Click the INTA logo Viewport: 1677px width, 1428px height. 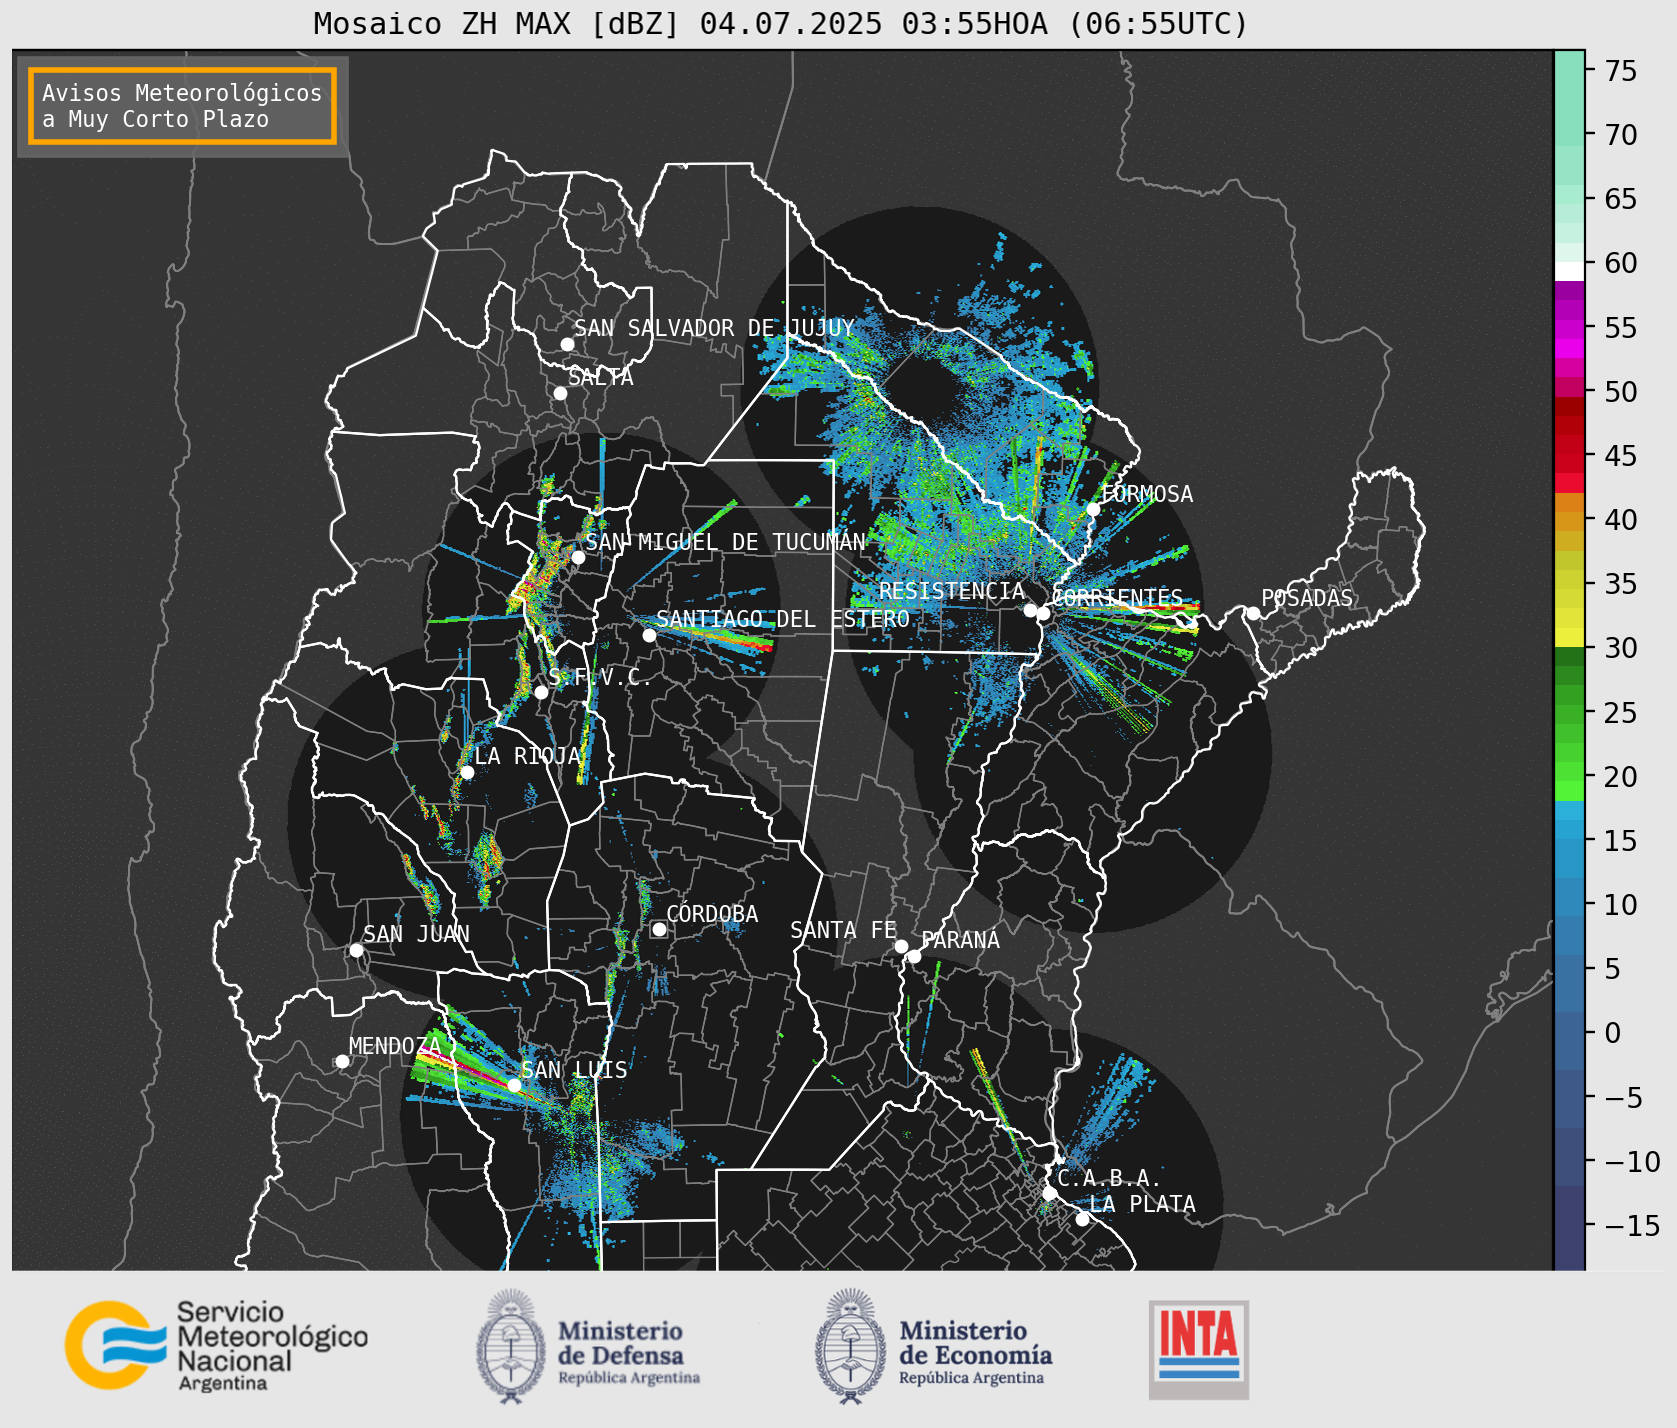point(1199,1349)
